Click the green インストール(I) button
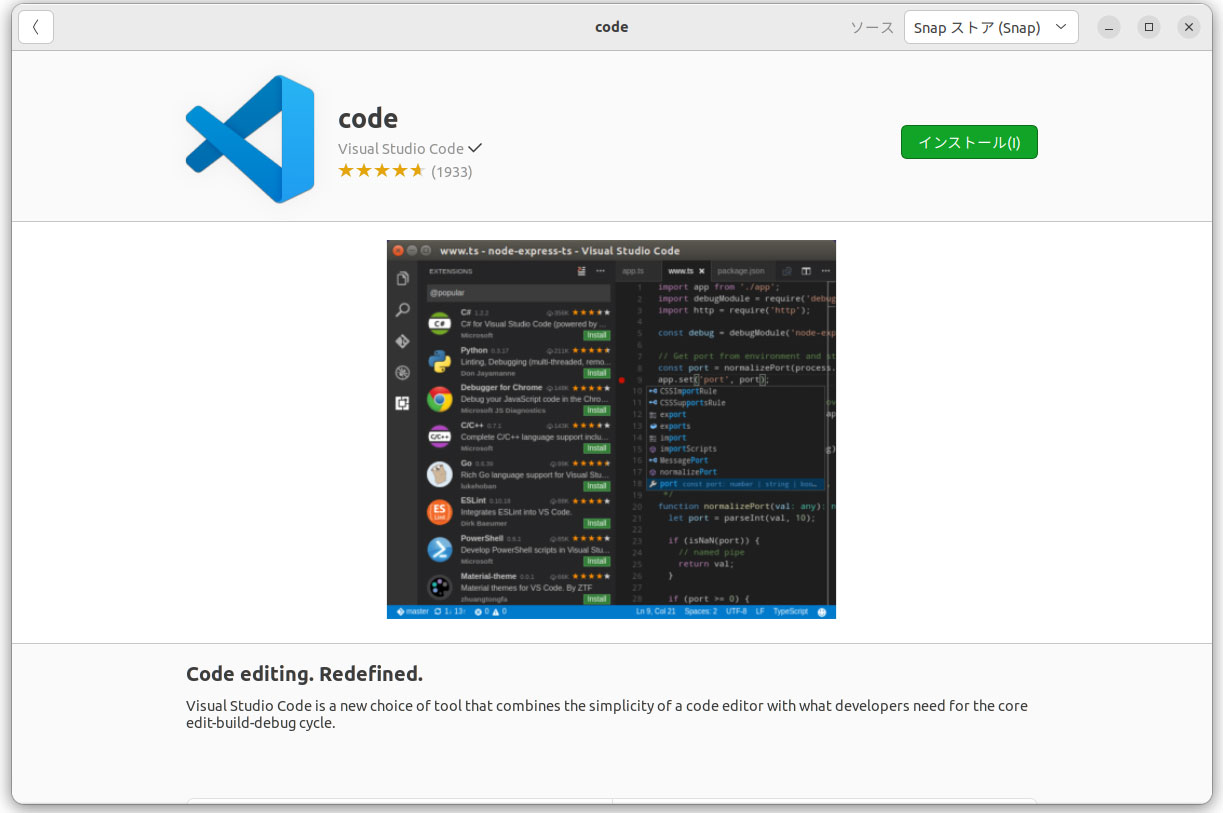 pos(969,142)
